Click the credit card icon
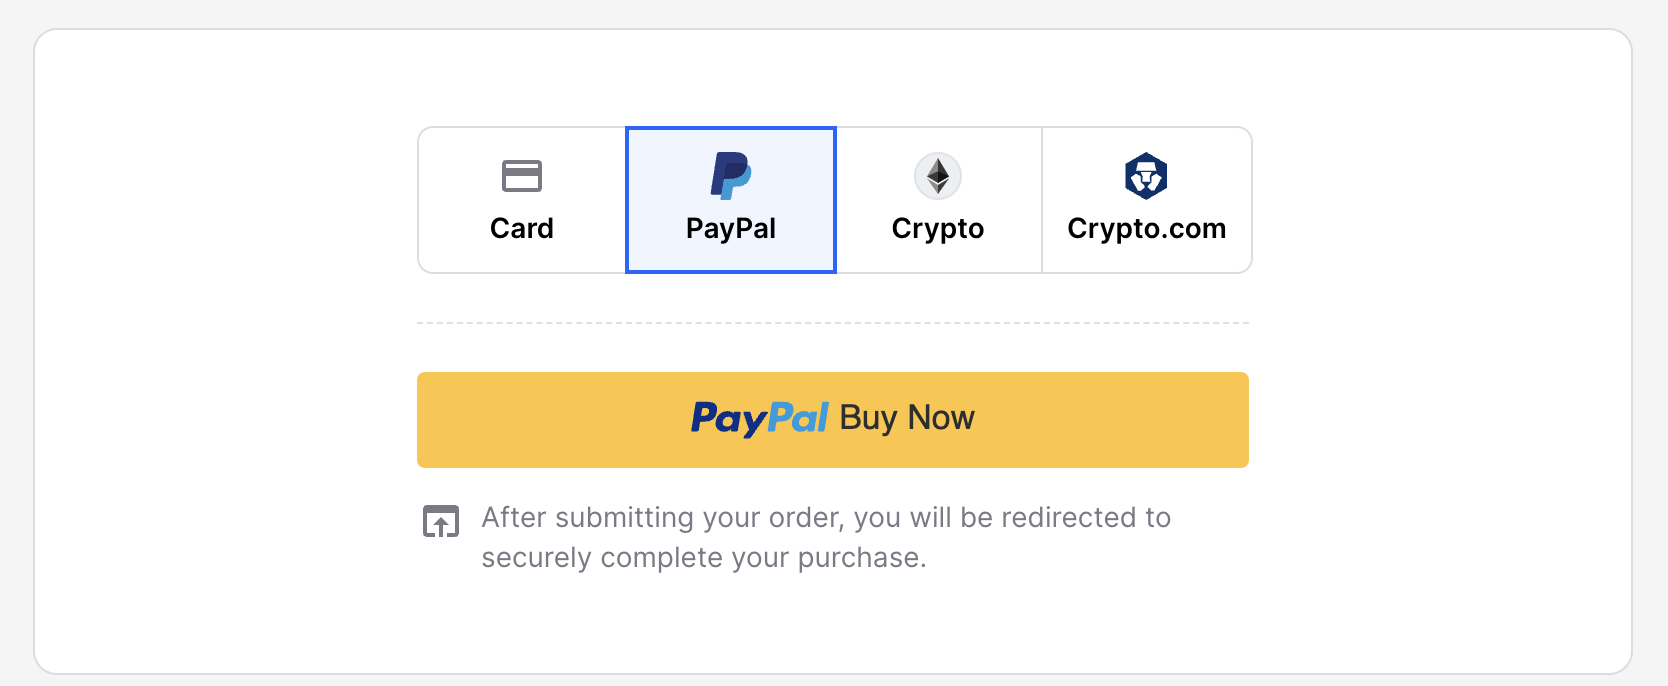 pyautogui.click(x=522, y=176)
